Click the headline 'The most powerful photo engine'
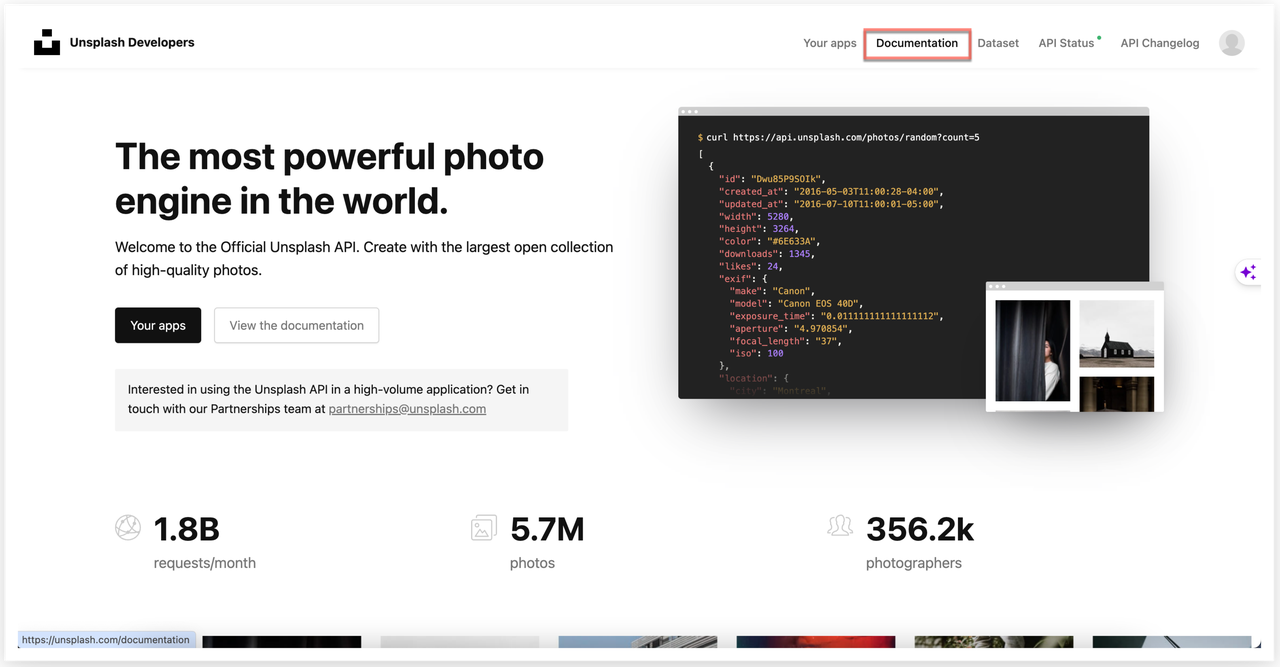The width and height of the screenshot is (1280, 667). (330, 179)
